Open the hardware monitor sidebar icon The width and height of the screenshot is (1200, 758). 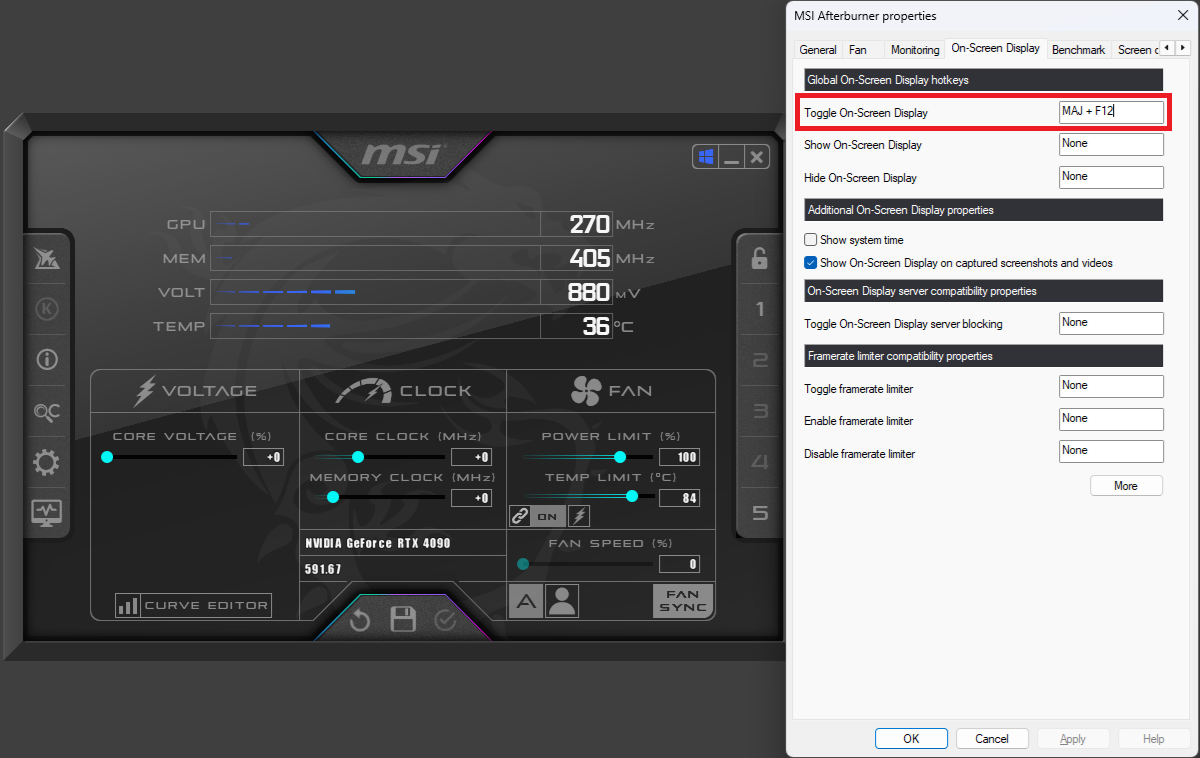click(47, 513)
